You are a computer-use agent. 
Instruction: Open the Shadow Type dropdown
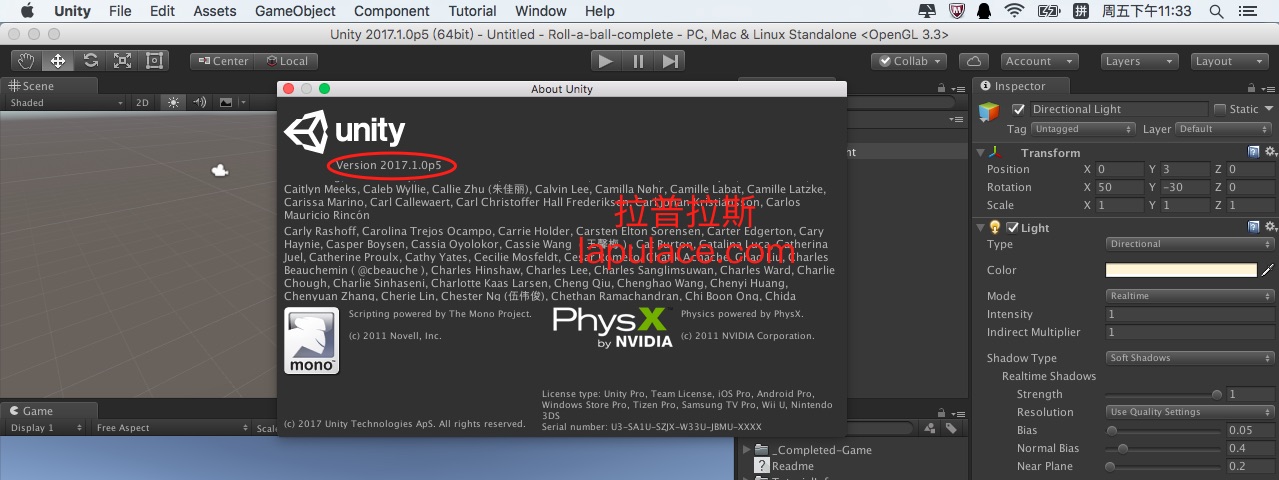[x=1190, y=358]
